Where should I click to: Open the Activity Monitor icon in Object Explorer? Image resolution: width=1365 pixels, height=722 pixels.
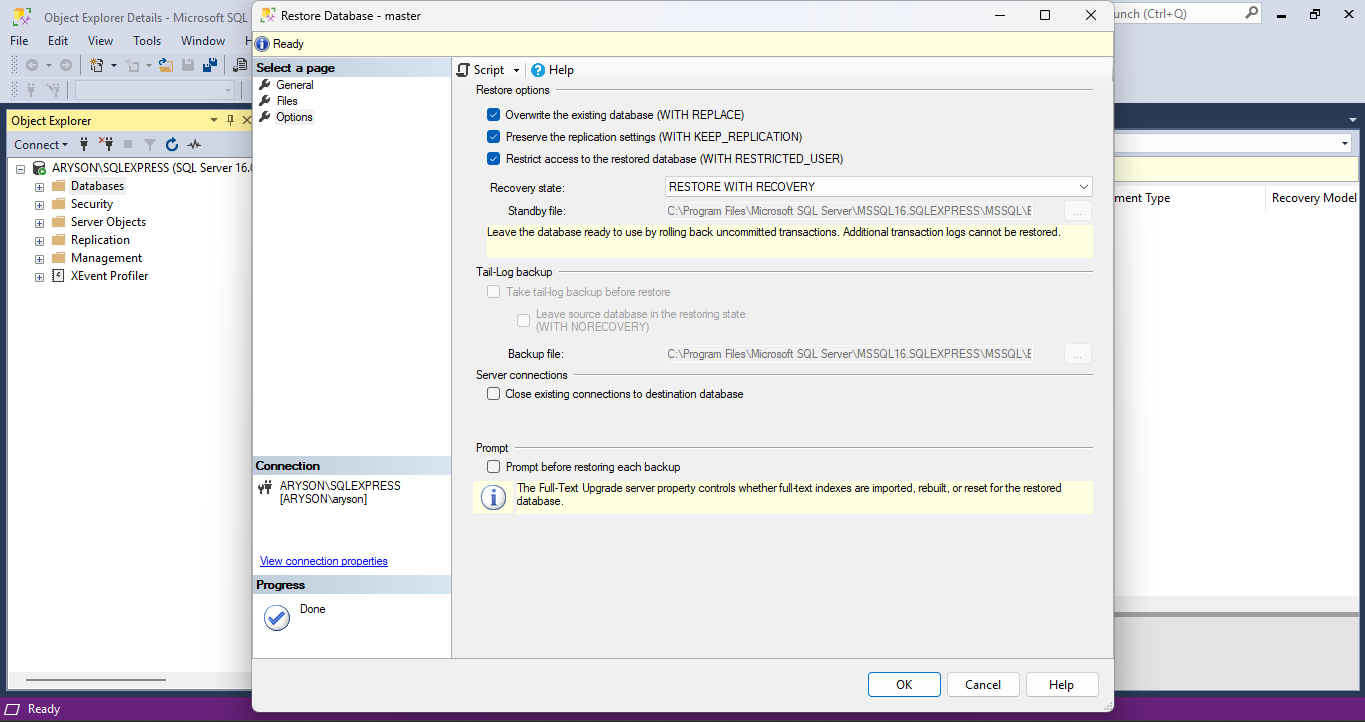(194, 145)
